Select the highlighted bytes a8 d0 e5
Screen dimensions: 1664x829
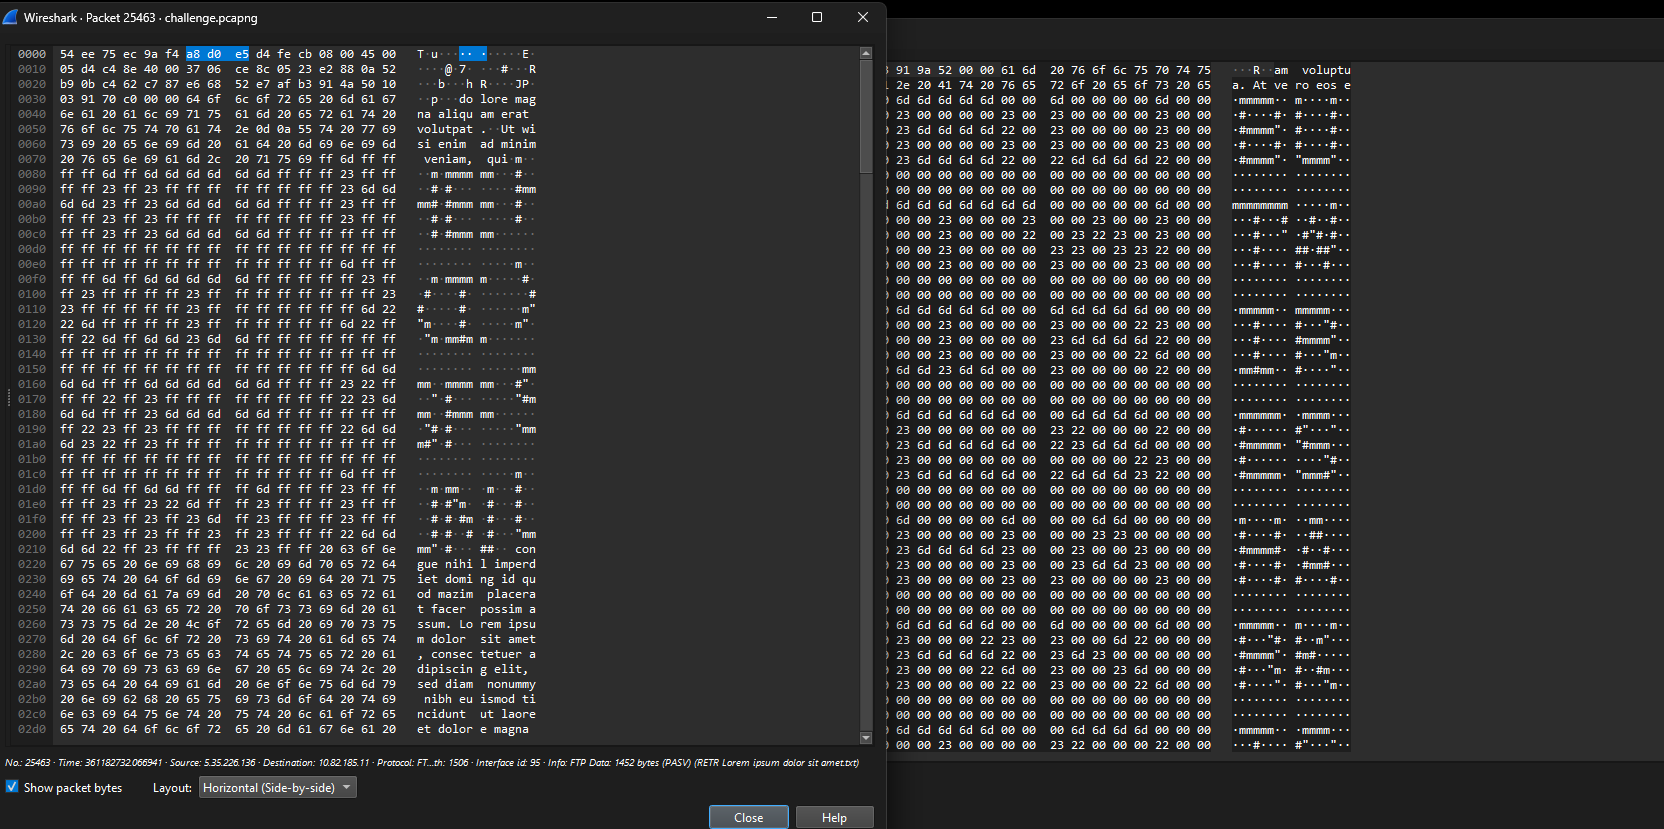point(217,54)
